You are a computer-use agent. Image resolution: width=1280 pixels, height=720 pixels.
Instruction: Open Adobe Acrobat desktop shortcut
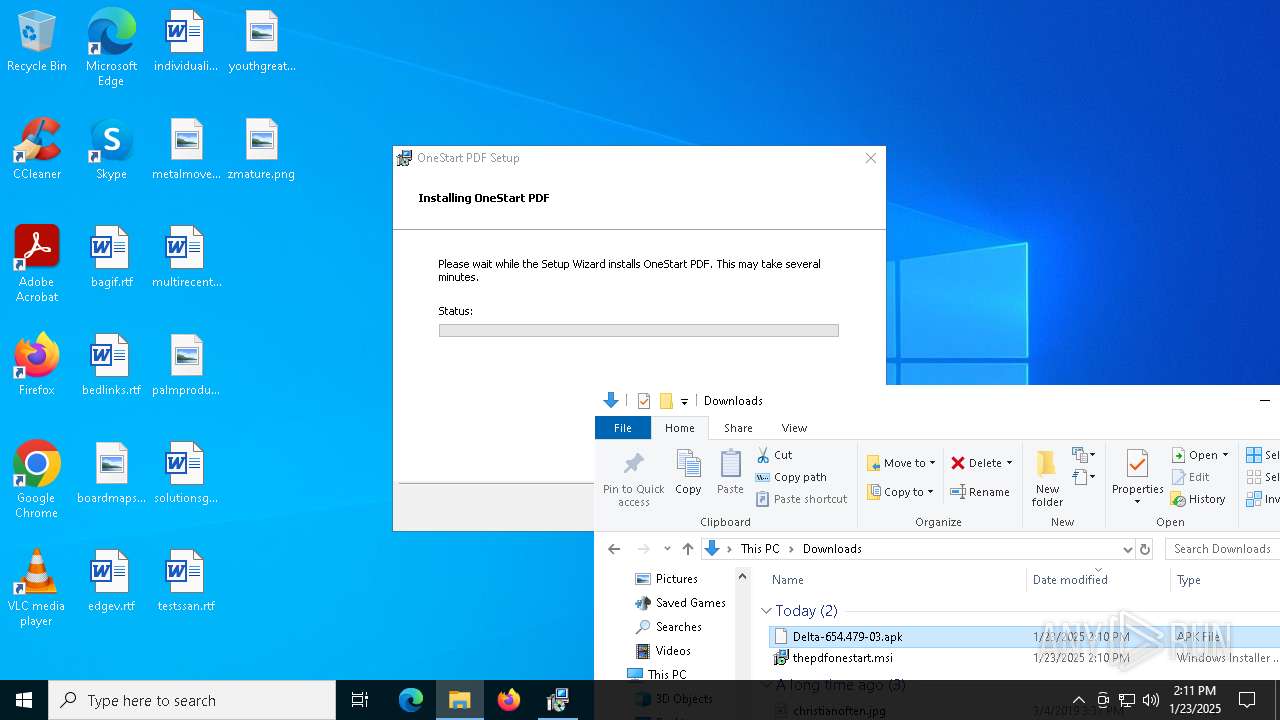coord(37,264)
